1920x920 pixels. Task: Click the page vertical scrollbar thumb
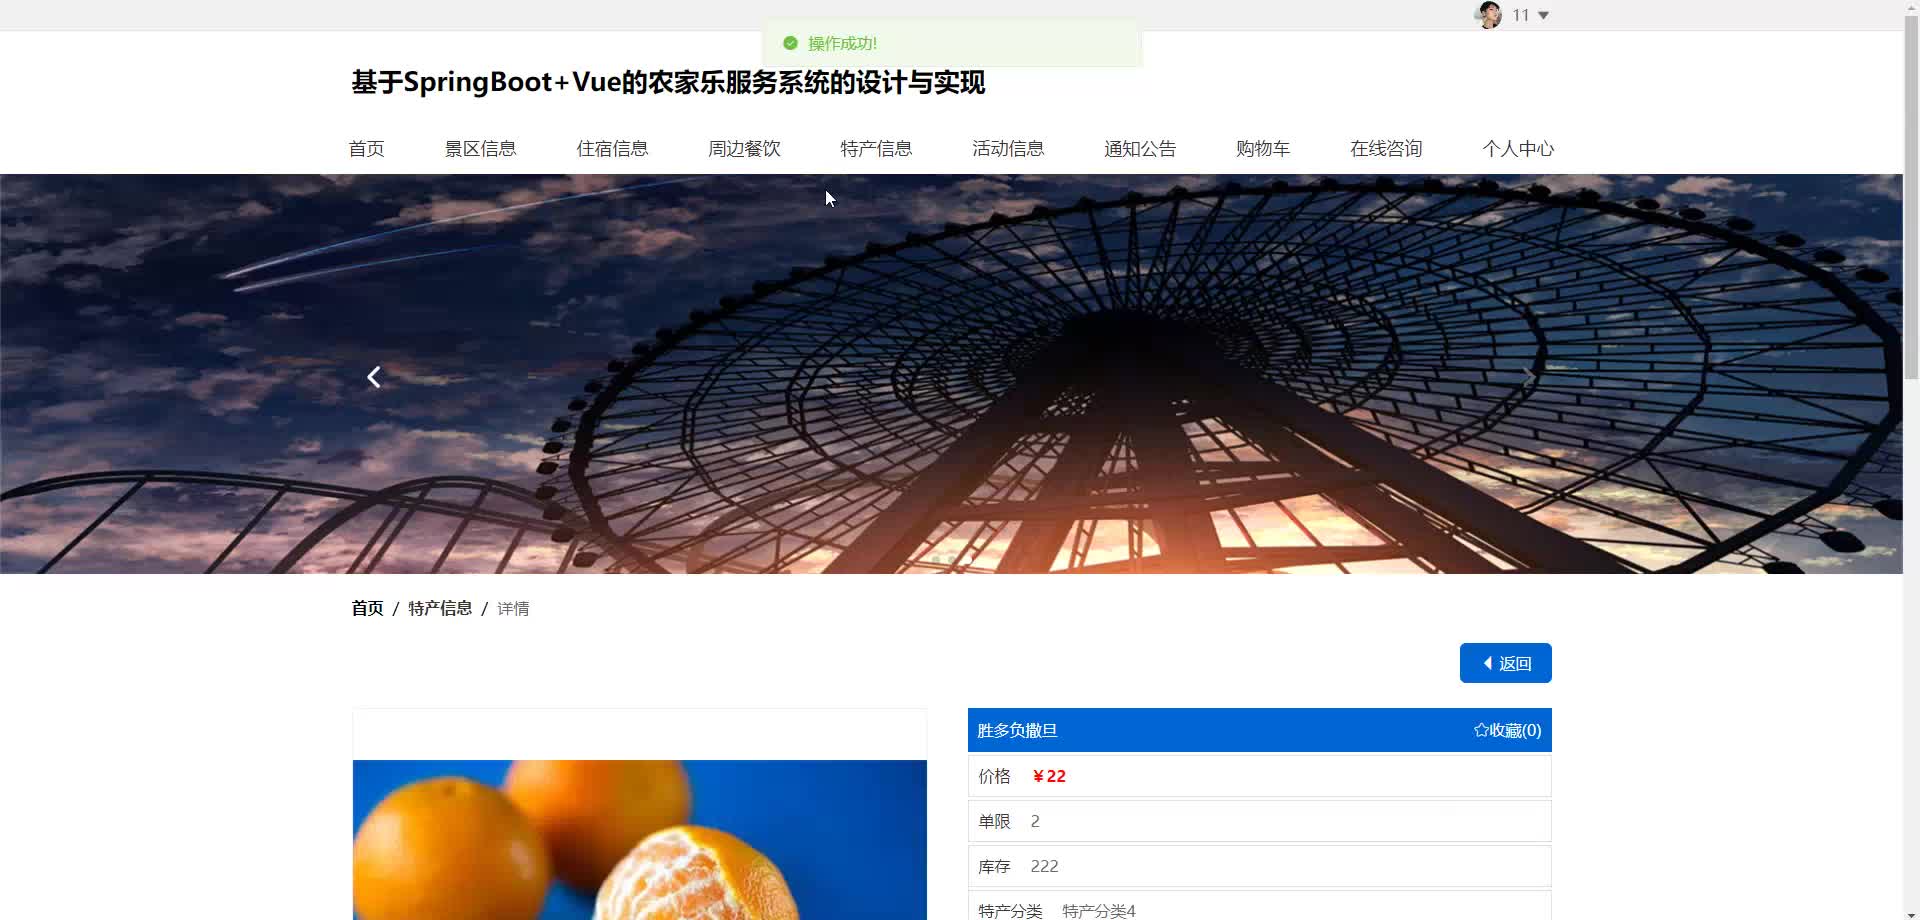point(1911,200)
